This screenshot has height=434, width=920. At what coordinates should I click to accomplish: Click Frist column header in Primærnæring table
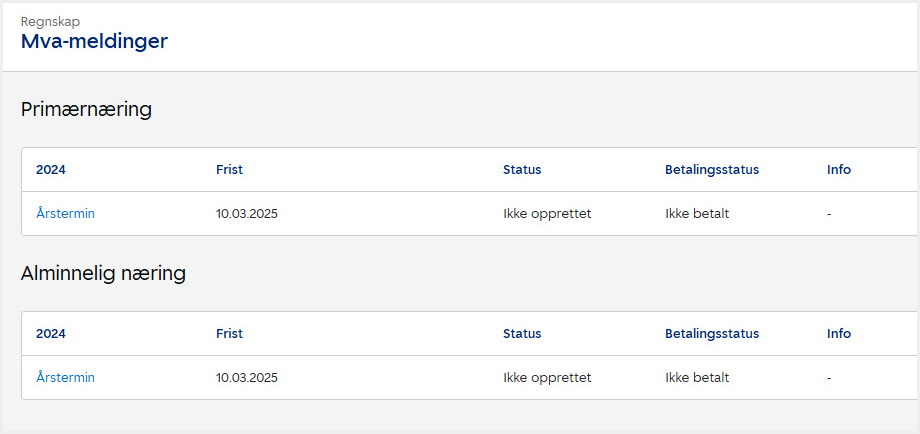pos(229,170)
